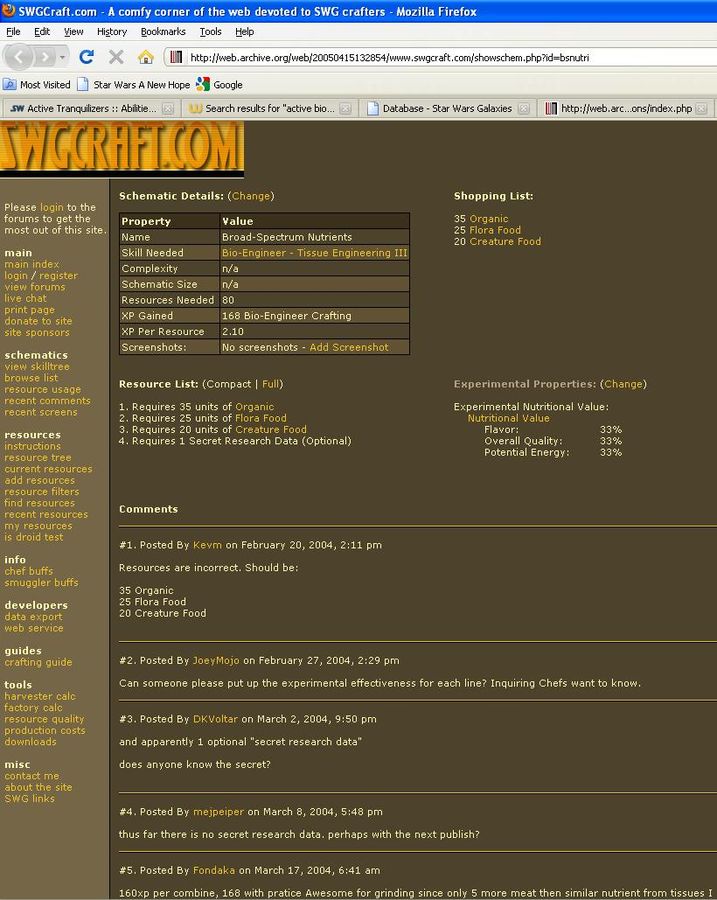Viewport: 717px width, 900px height.
Task: Click the Bio-Engineer Tissue Engineering III skill link
Action: [x=314, y=253]
